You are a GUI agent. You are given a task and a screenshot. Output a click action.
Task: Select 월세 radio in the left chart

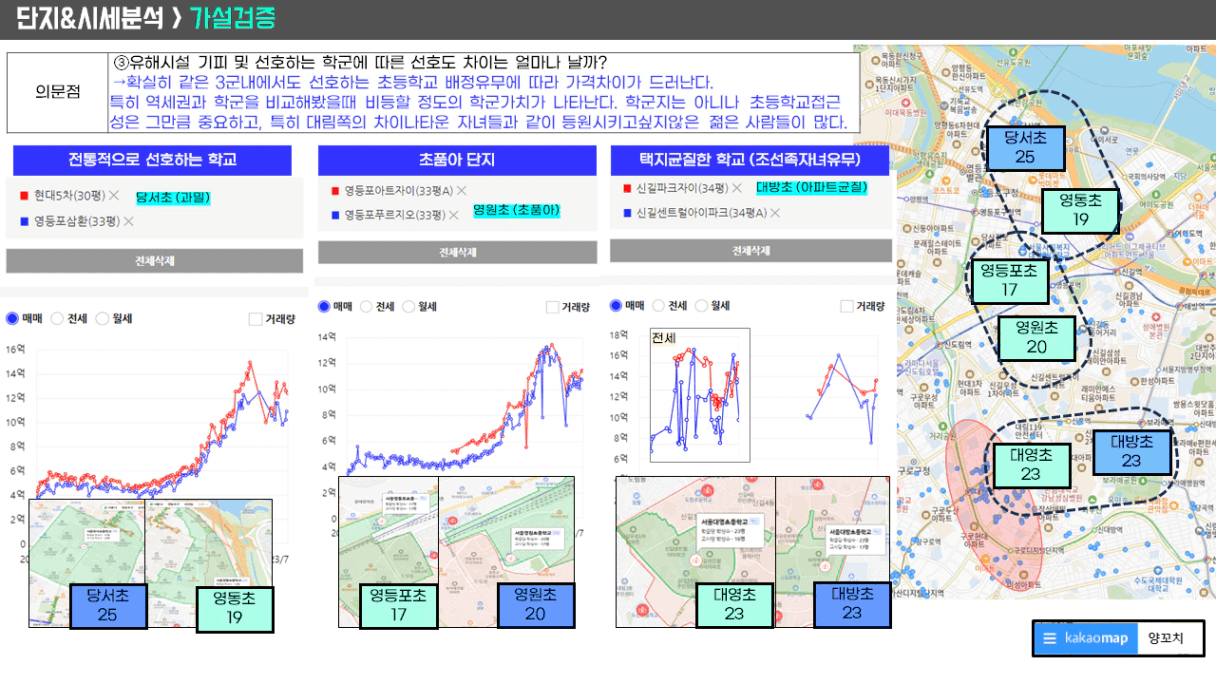tap(102, 319)
